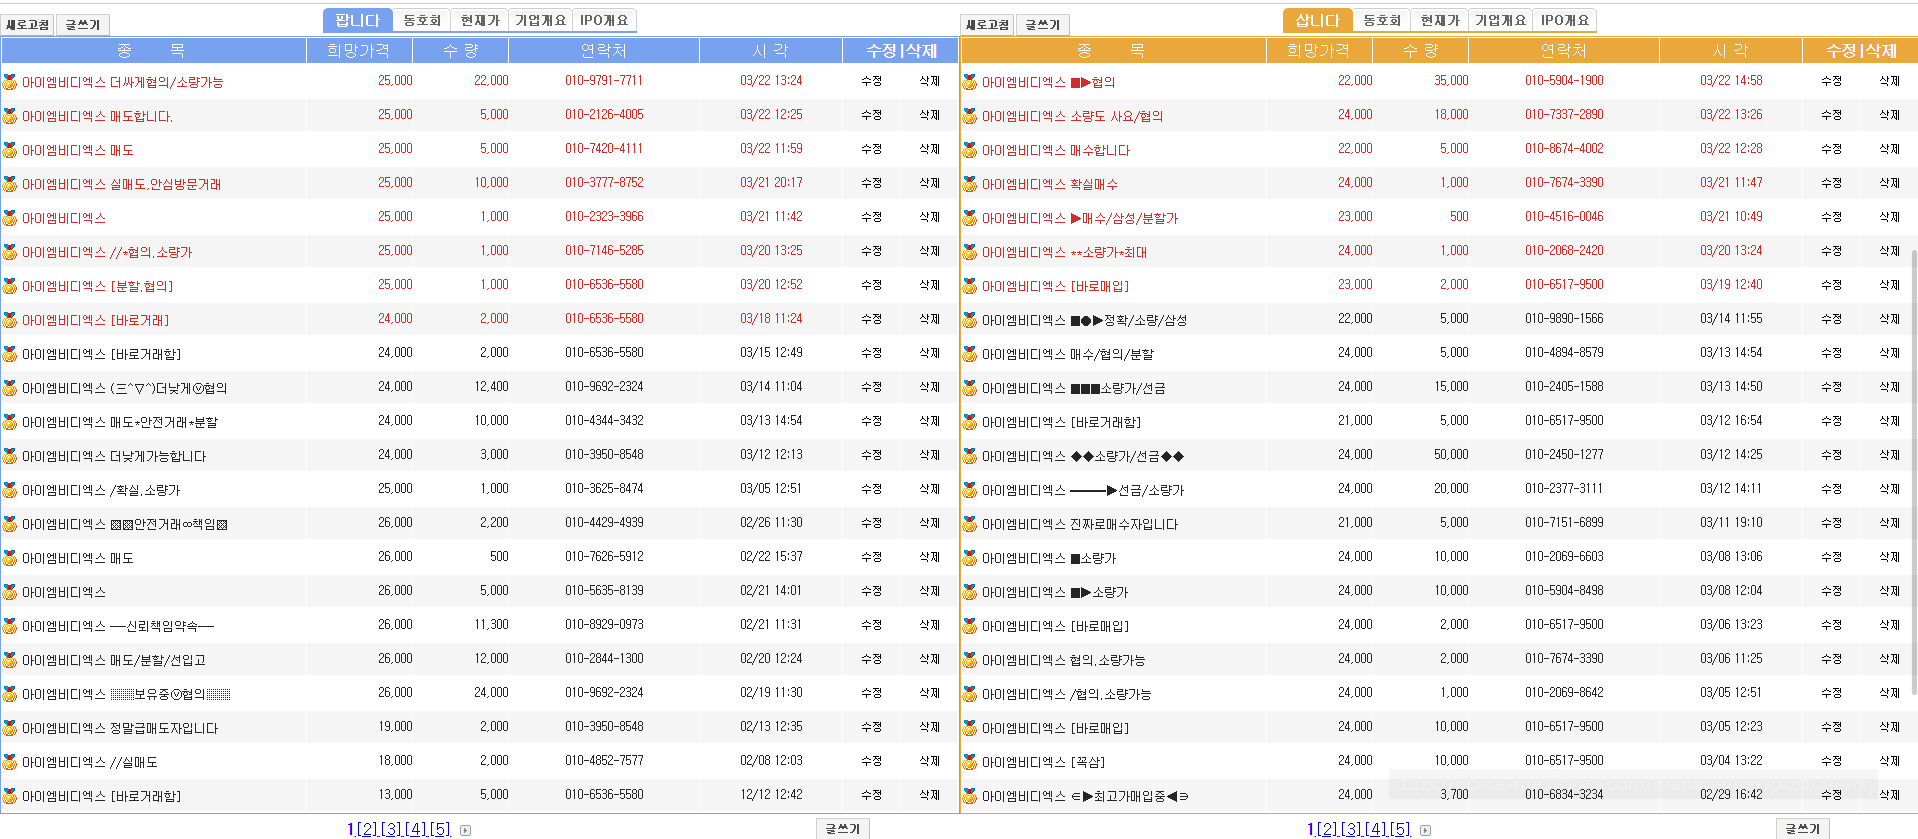Click medal icon beside 협의.소량가능 buy post

pos(970,660)
